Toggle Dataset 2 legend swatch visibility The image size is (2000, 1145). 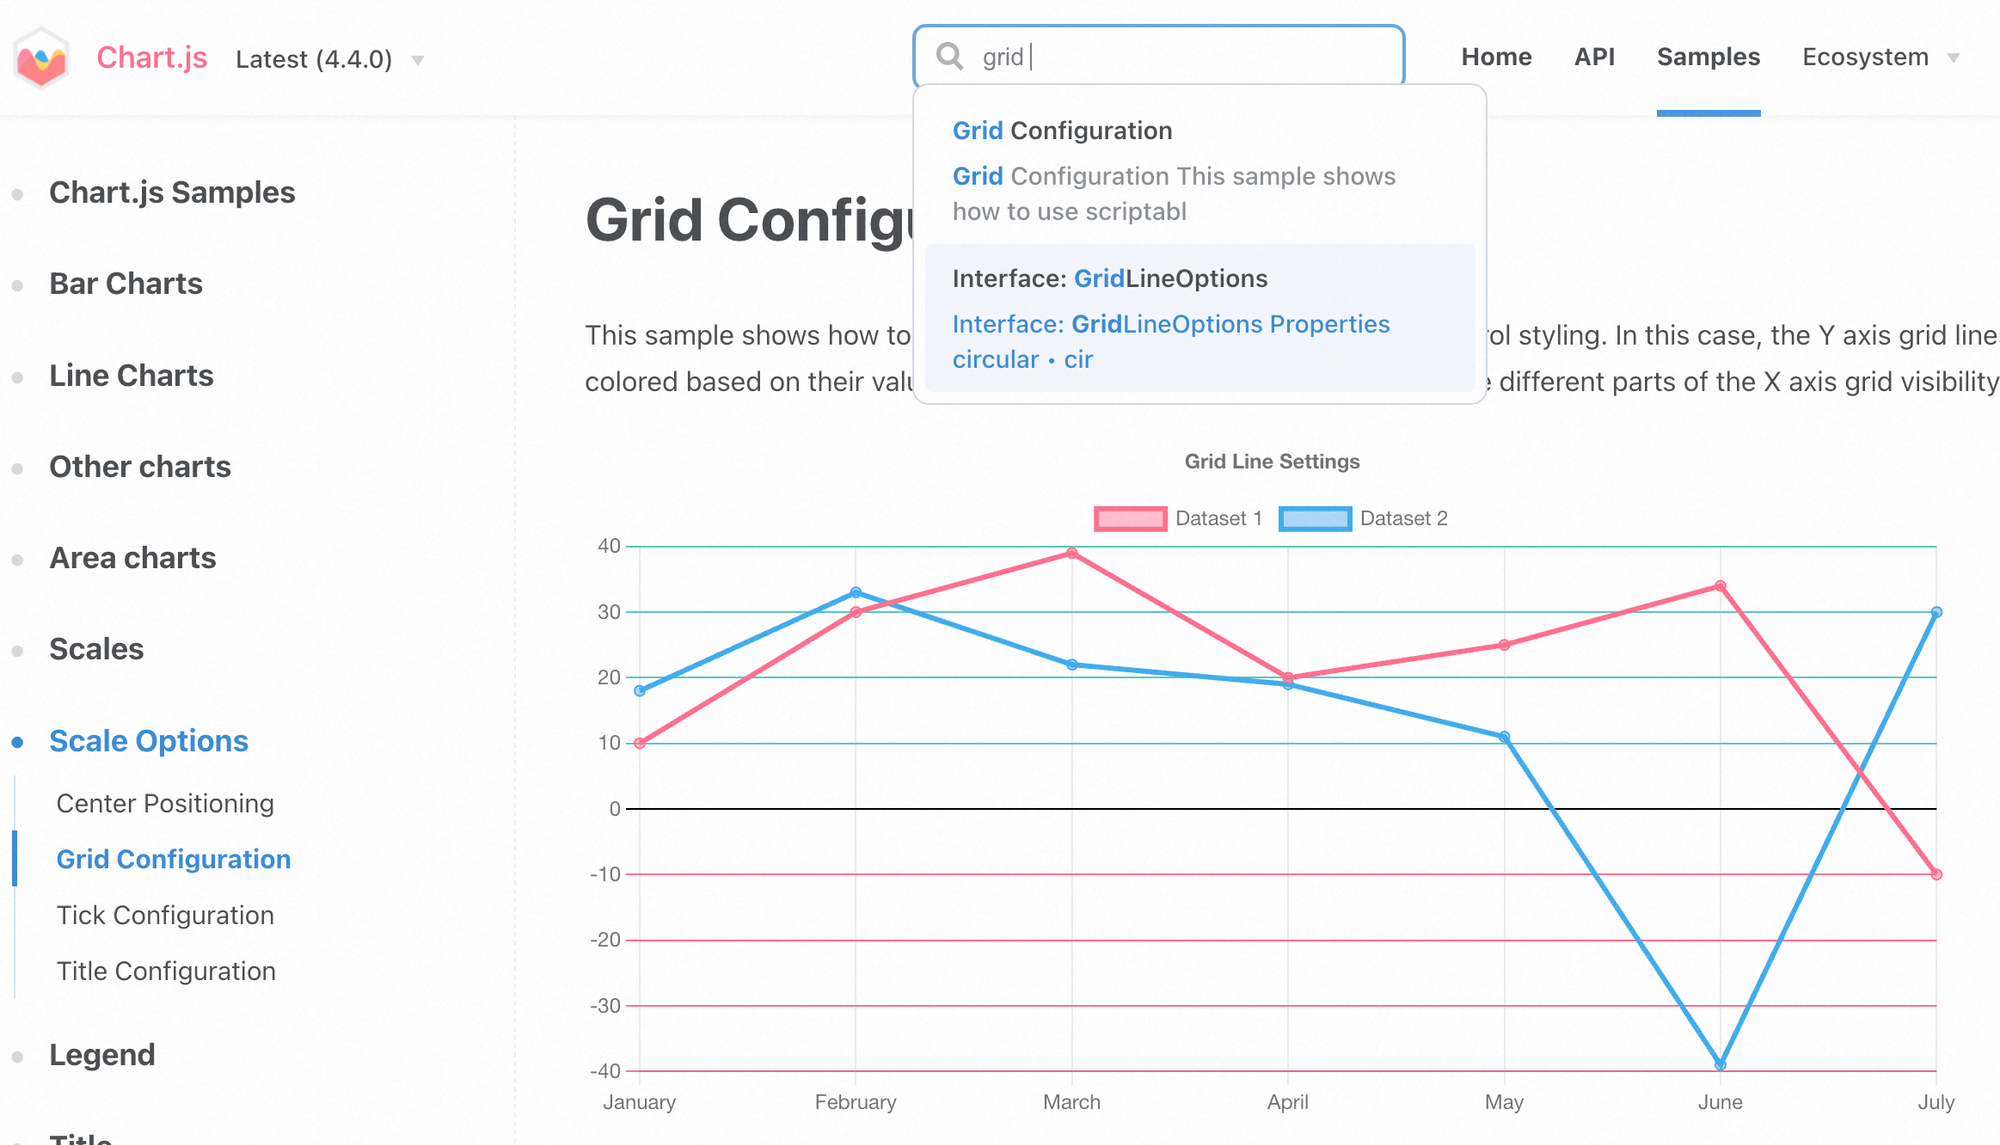coord(1315,518)
